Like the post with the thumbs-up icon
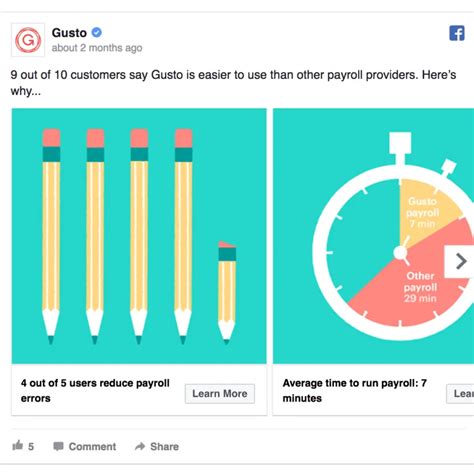This screenshot has height=474, width=474. point(17,445)
